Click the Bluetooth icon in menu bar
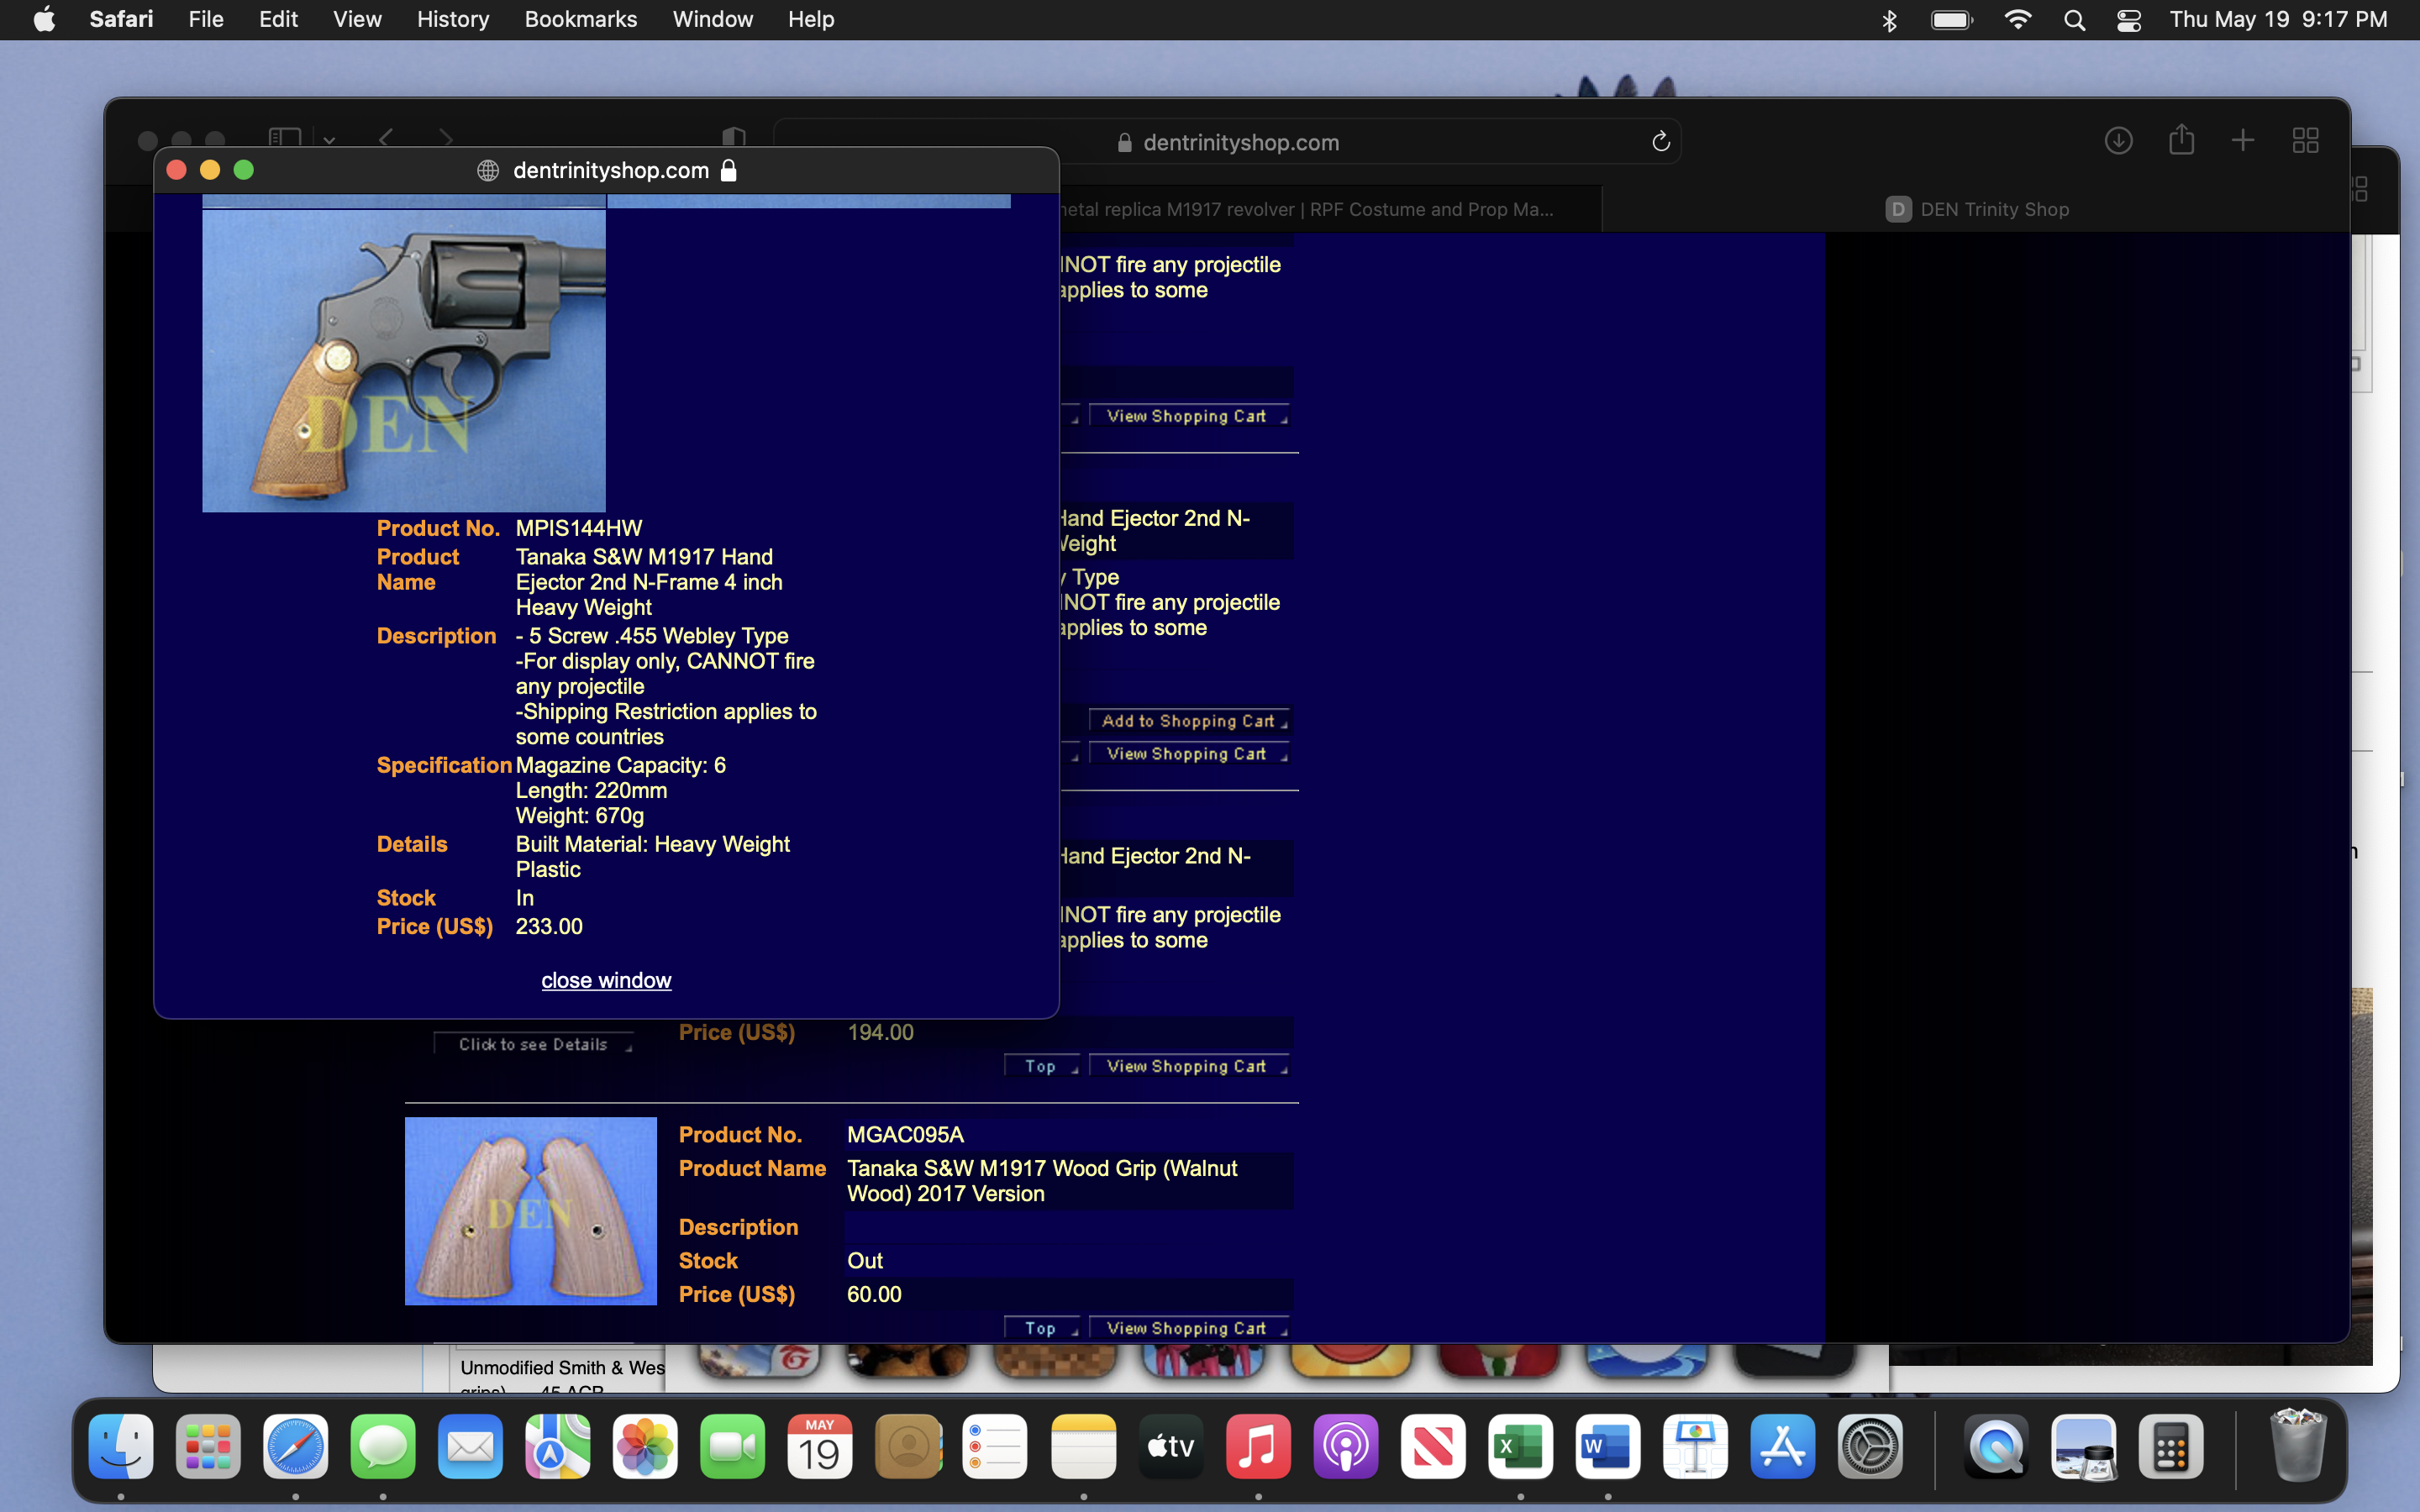The height and width of the screenshot is (1512, 2420). 1889,20
